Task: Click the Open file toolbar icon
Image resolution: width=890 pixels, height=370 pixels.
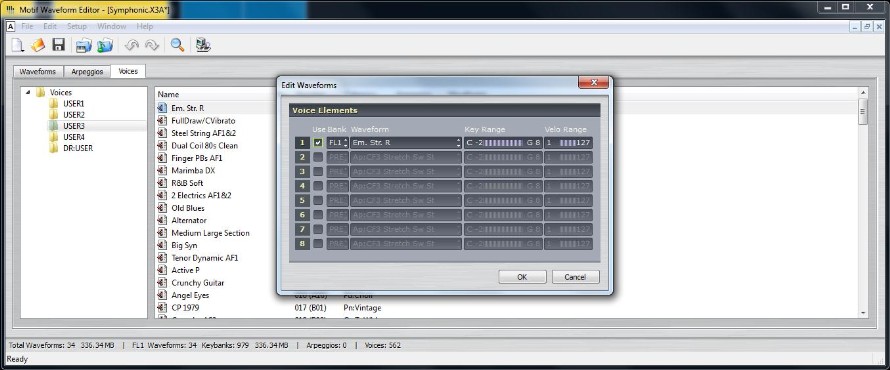Action: (38, 45)
